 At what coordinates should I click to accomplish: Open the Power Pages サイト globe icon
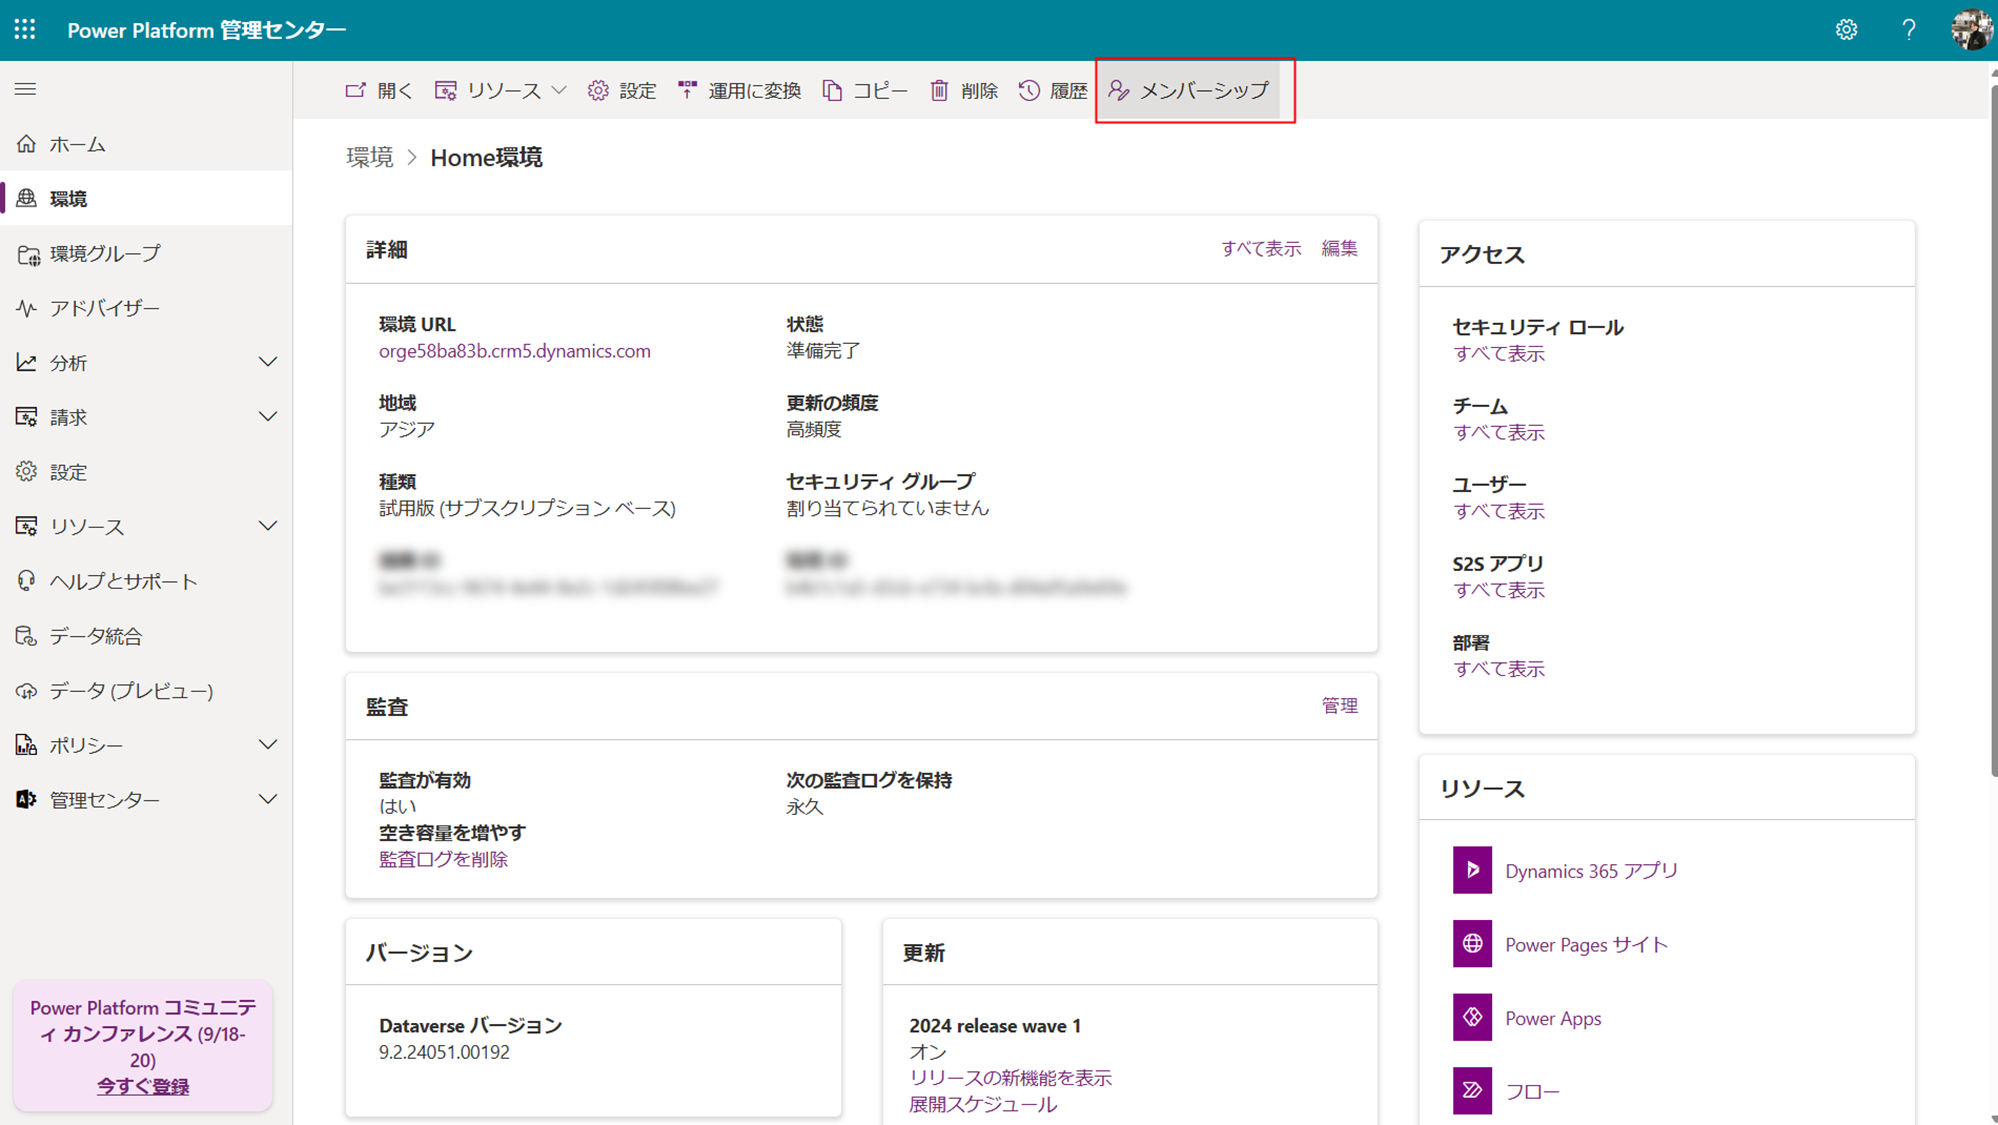1472,944
